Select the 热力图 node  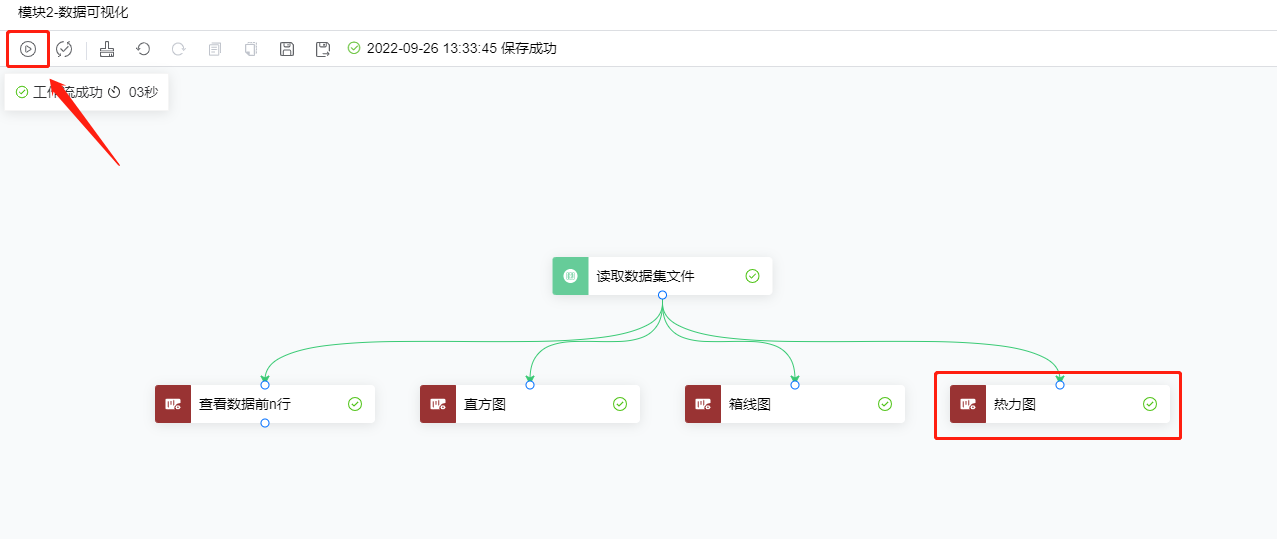1060,404
